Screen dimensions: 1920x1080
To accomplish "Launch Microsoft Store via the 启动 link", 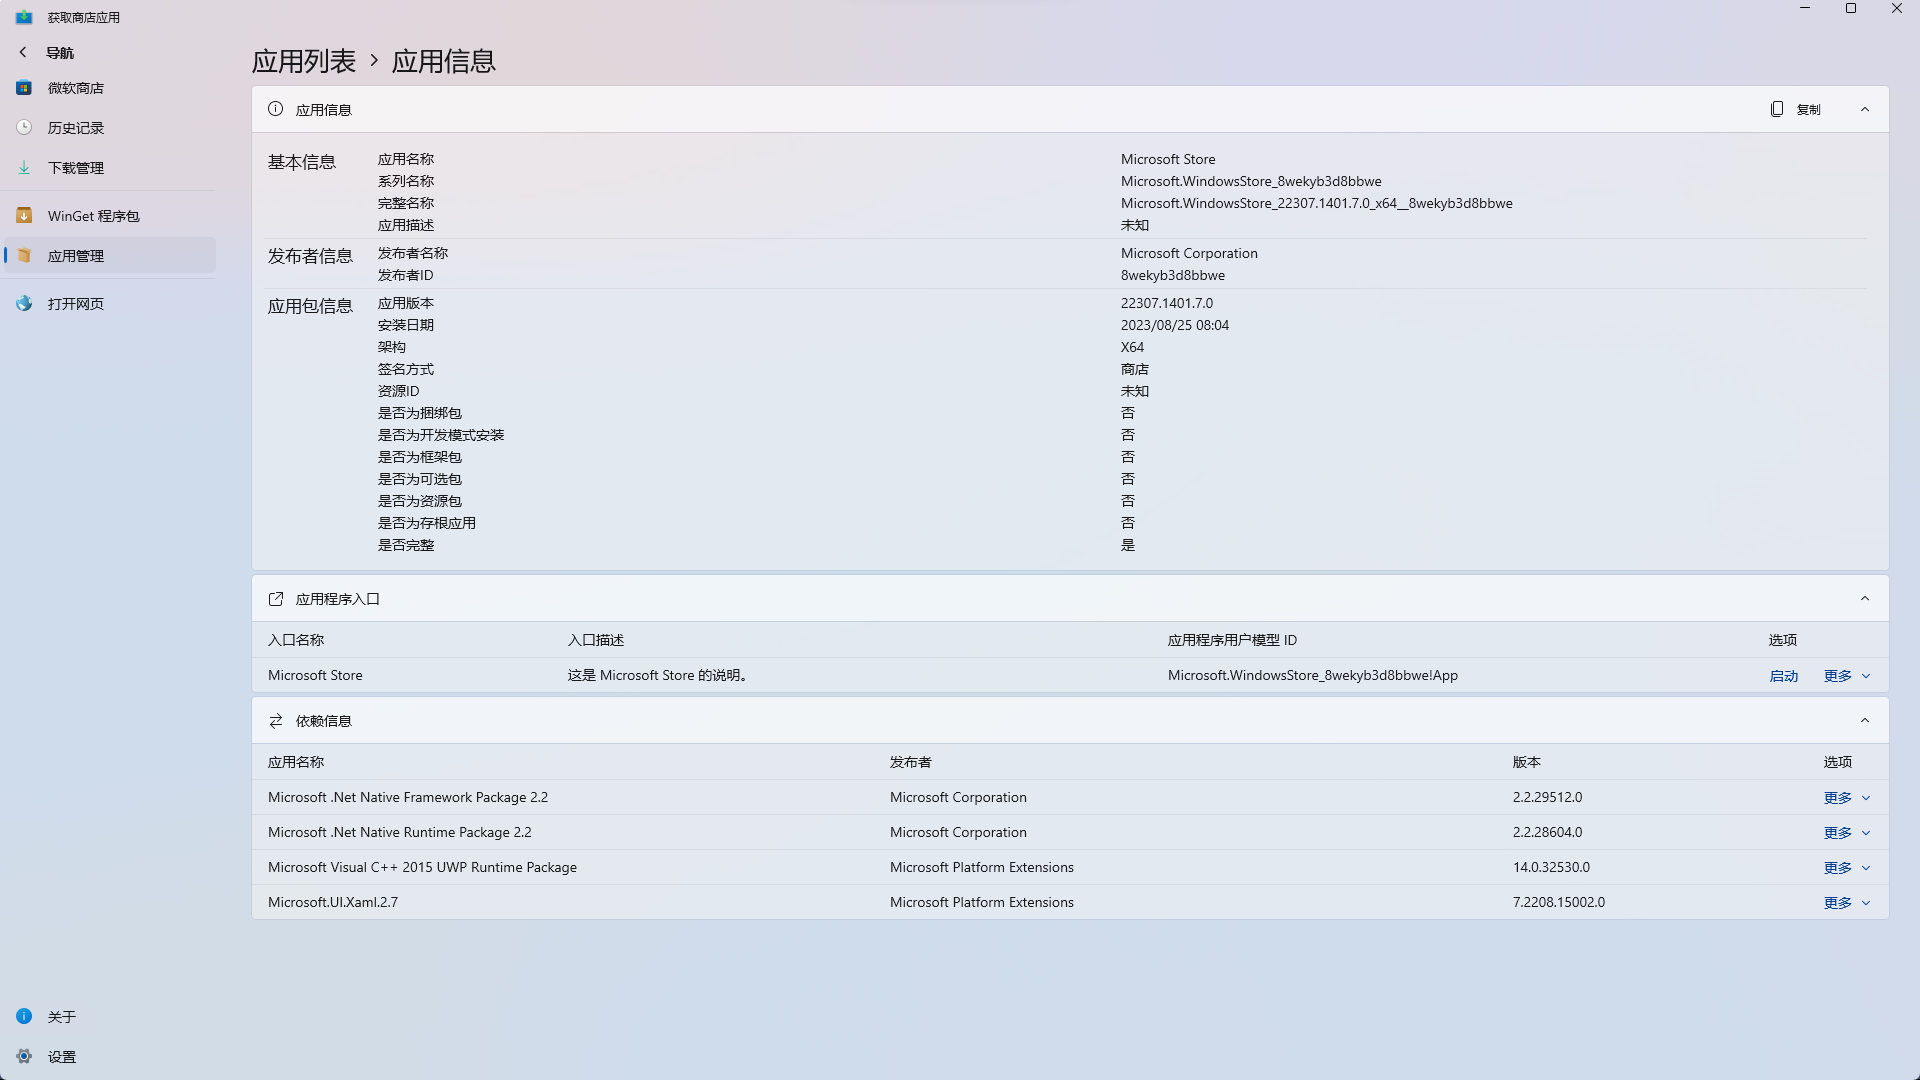I will 1784,675.
